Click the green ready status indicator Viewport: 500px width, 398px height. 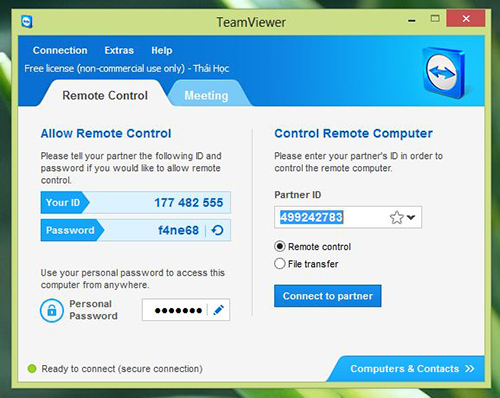[x=32, y=369]
